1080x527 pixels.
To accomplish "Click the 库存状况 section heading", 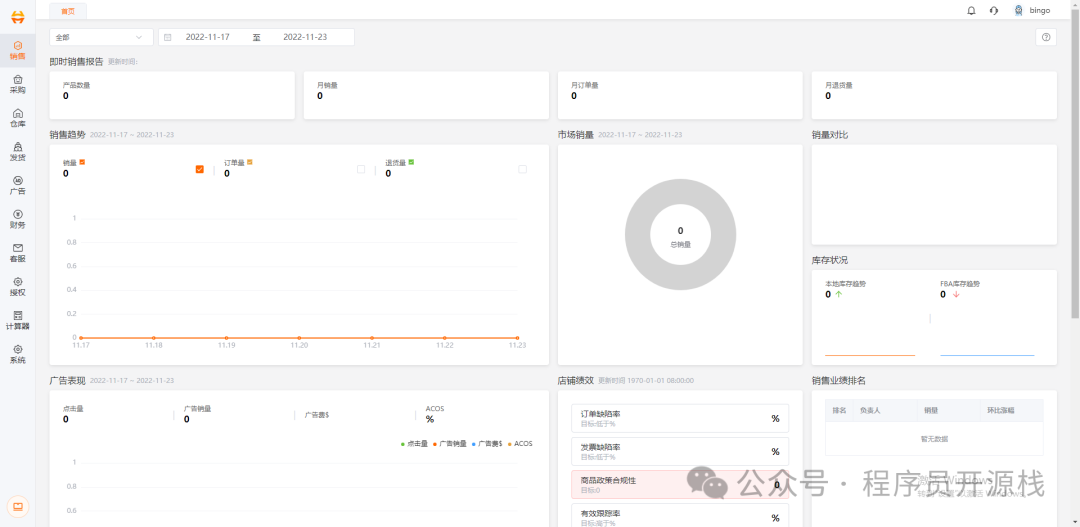I will [x=830, y=260].
